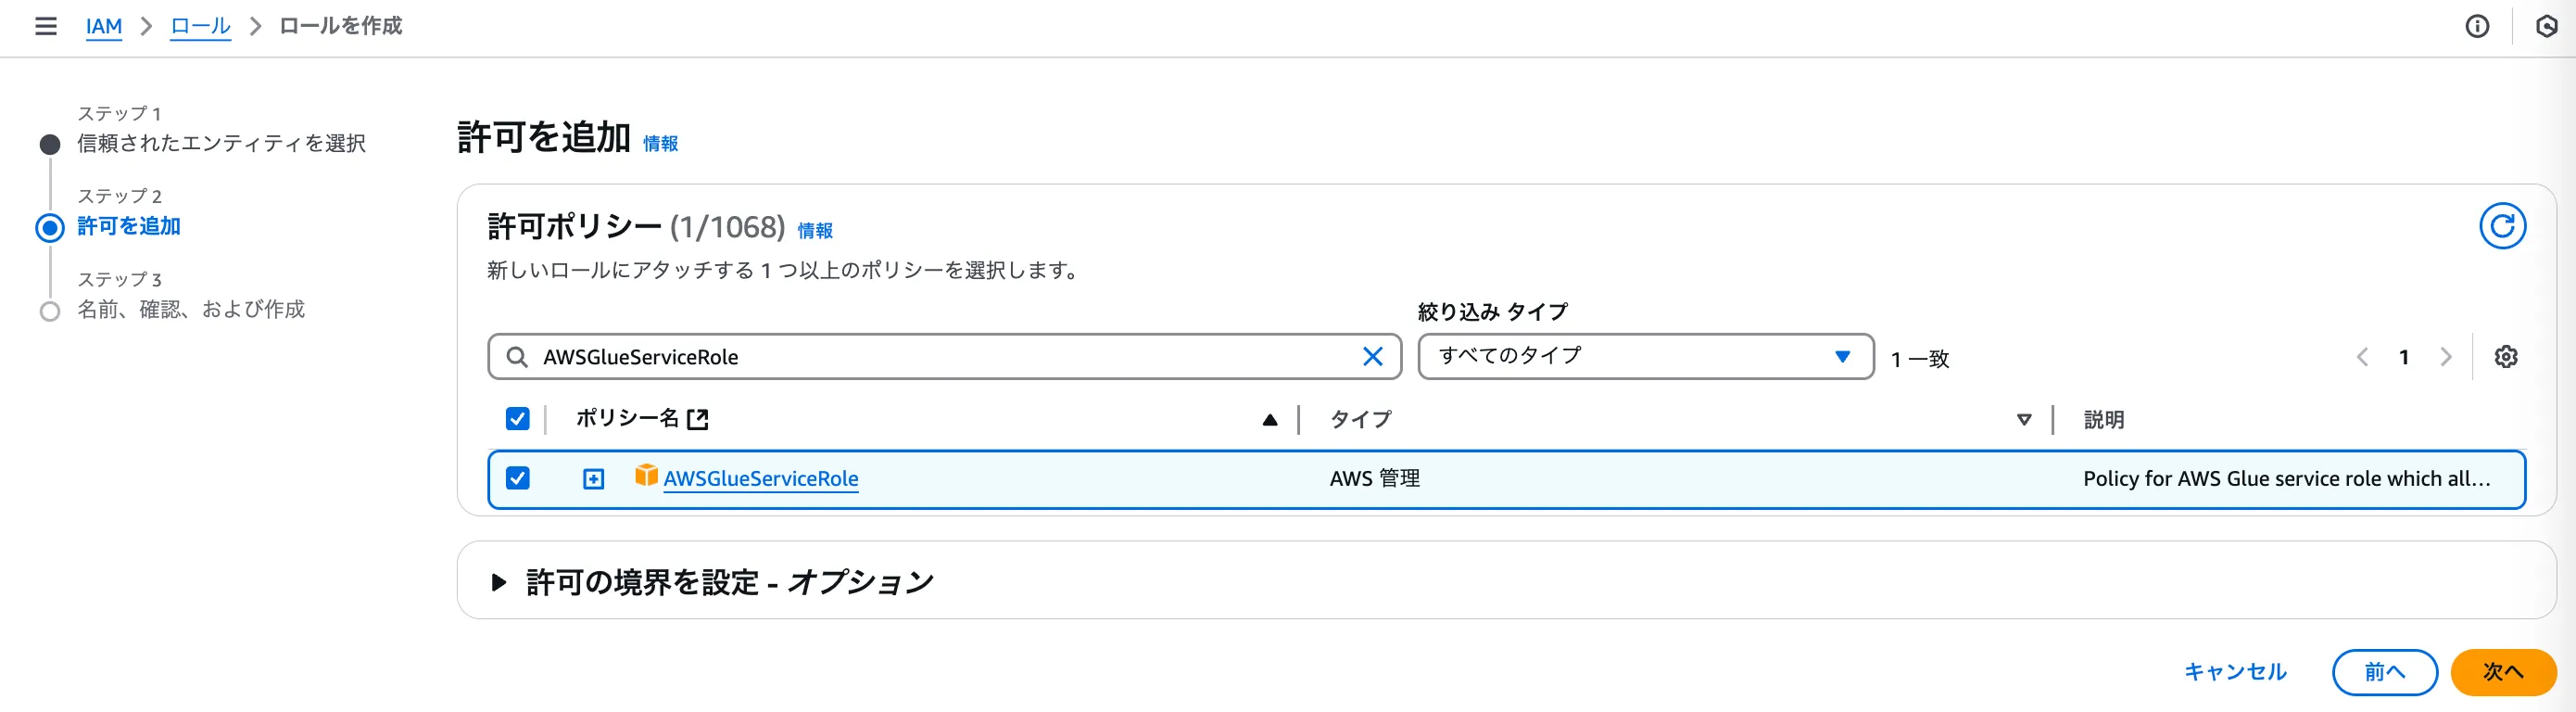Open table preferences gear icon
The width and height of the screenshot is (2576, 712).
pos(2505,357)
